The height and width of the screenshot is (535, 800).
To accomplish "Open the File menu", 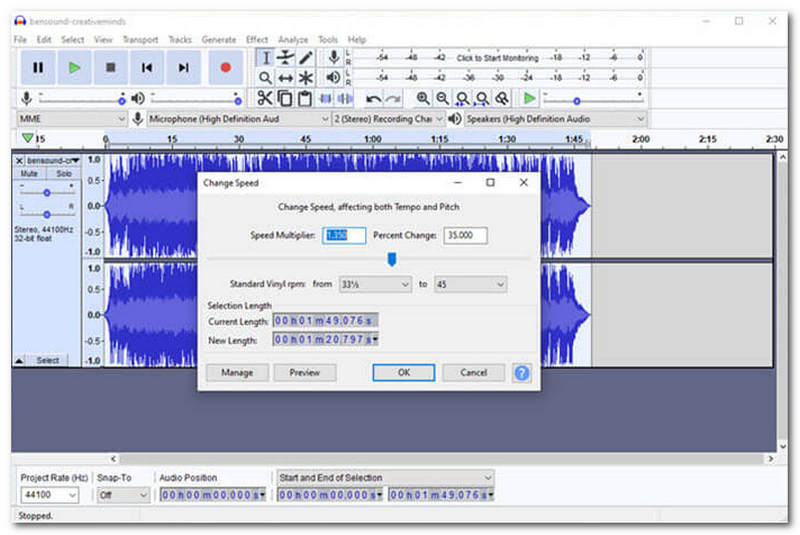I will pos(20,39).
